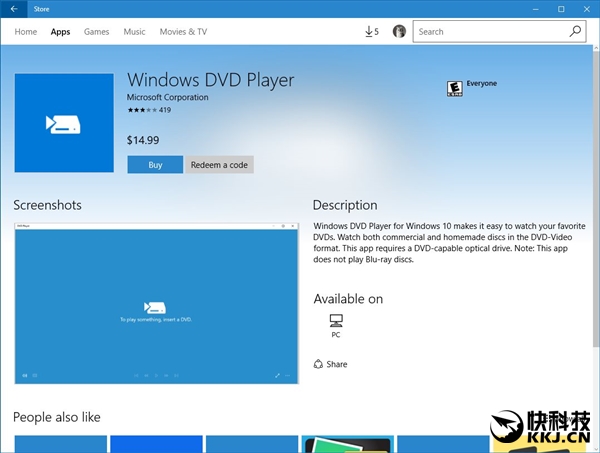Click Redeem a code button
The width and height of the screenshot is (600, 453).
219,165
